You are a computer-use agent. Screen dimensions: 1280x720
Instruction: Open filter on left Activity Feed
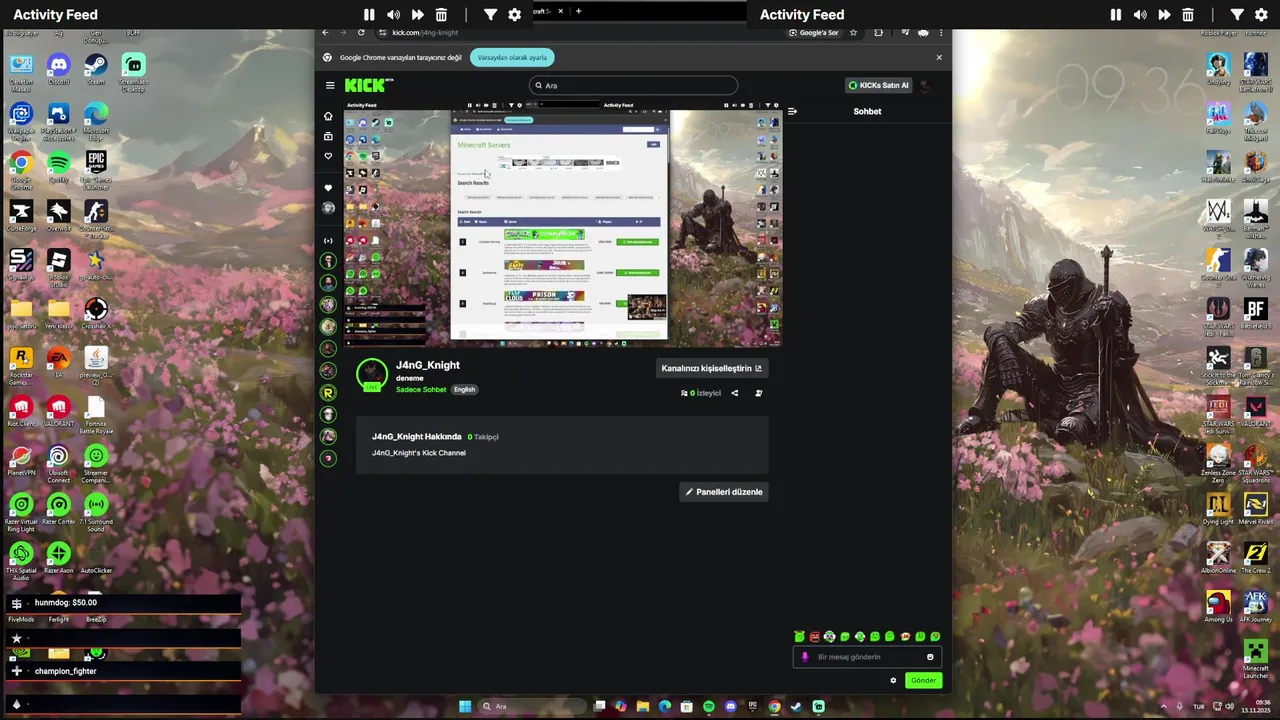pos(490,15)
